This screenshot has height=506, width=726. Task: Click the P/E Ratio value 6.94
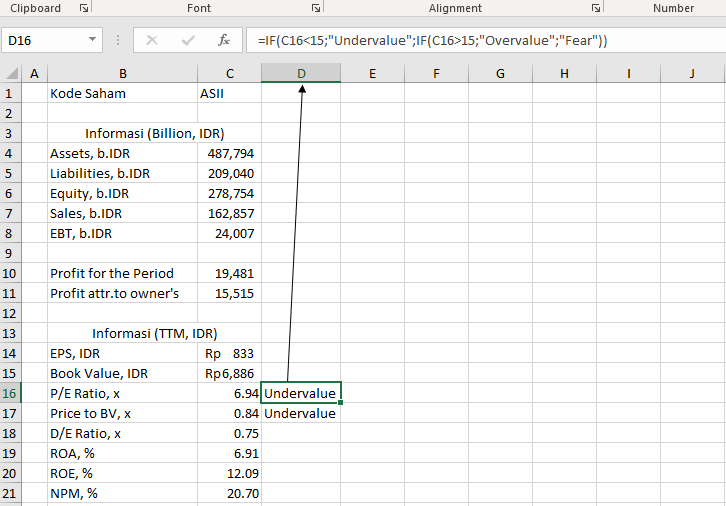pos(229,393)
